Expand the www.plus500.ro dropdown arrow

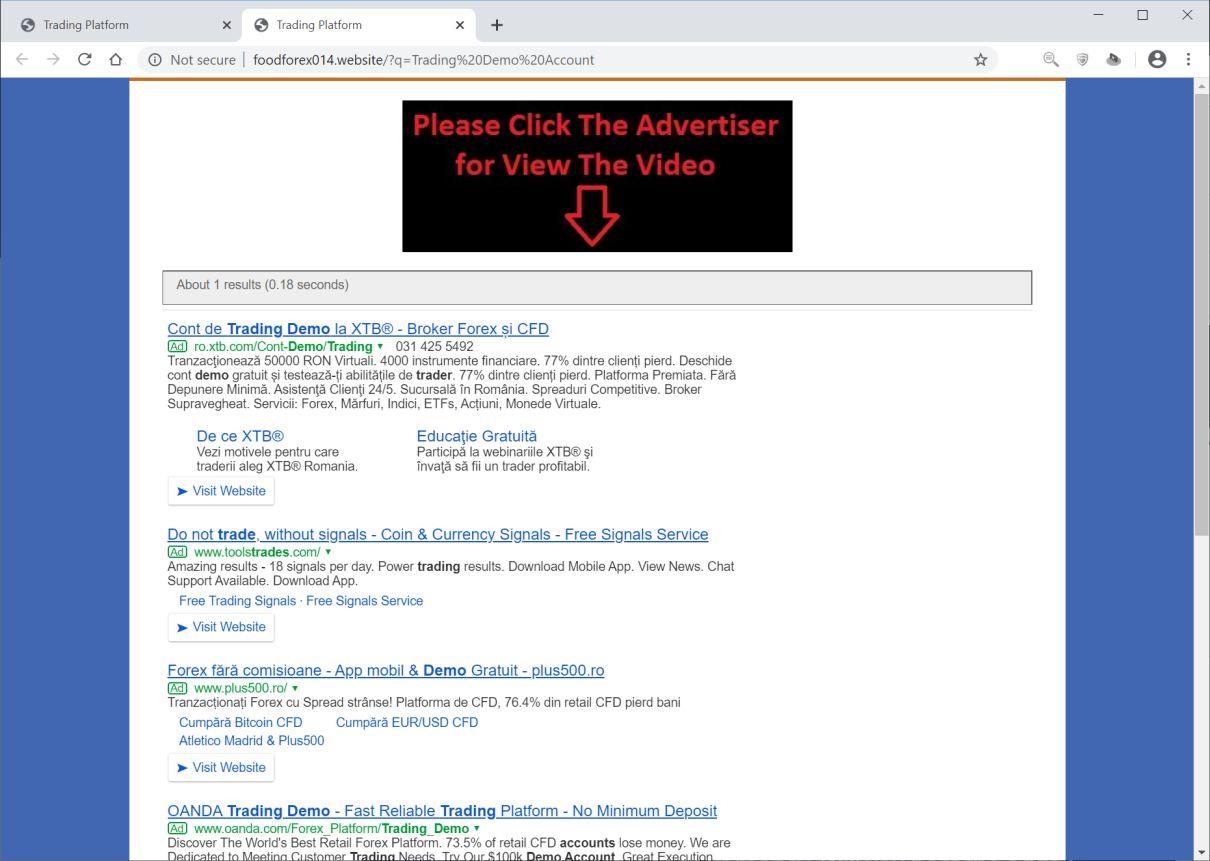pyautogui.click(x=295, y=688)
